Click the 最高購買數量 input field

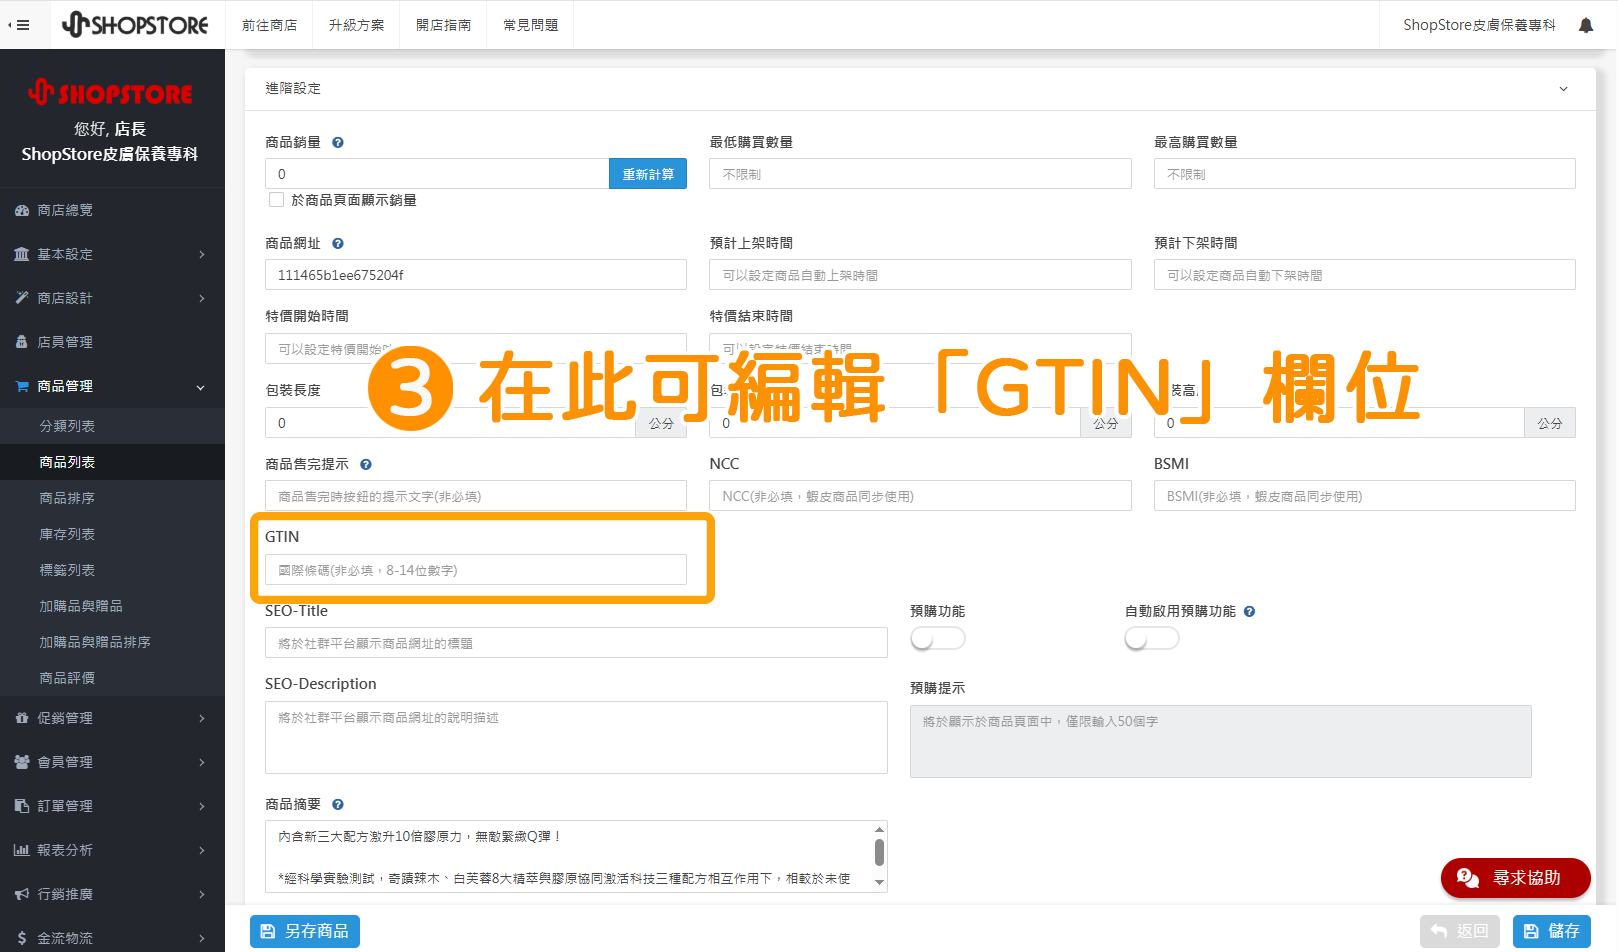pyautogui.click(x=1365, y=174)
